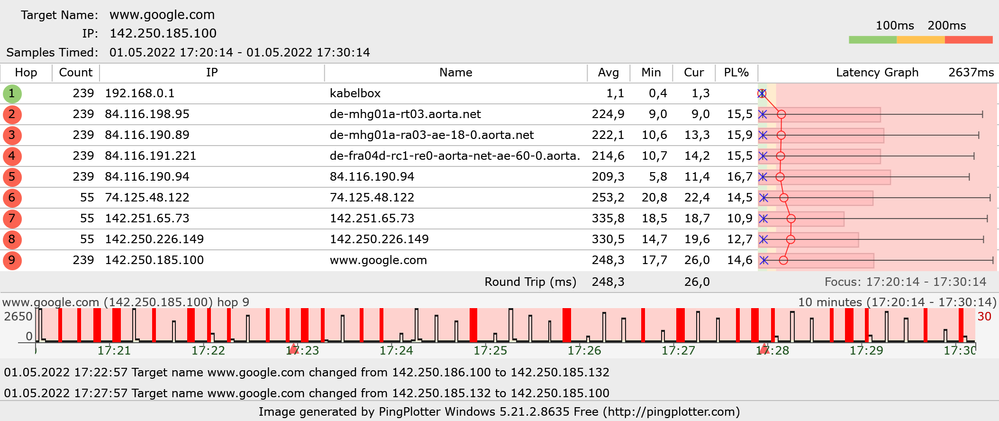Click the de-mhg01a-rt03.aorta.net hop name
Screen dimensions: 999x421
[405, 115]
